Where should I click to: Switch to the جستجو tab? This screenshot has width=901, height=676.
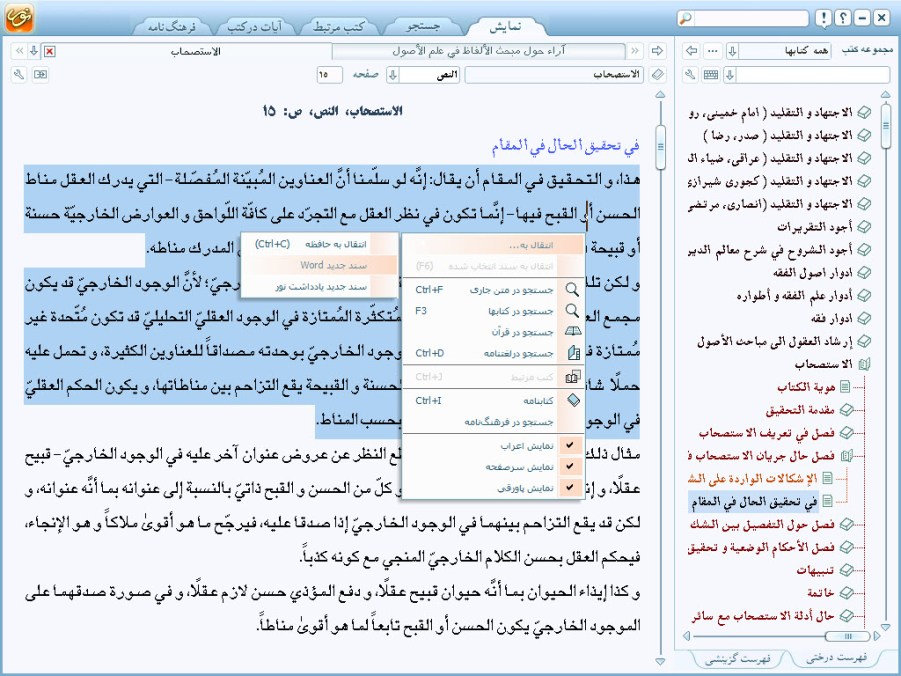tap(423, 26)
